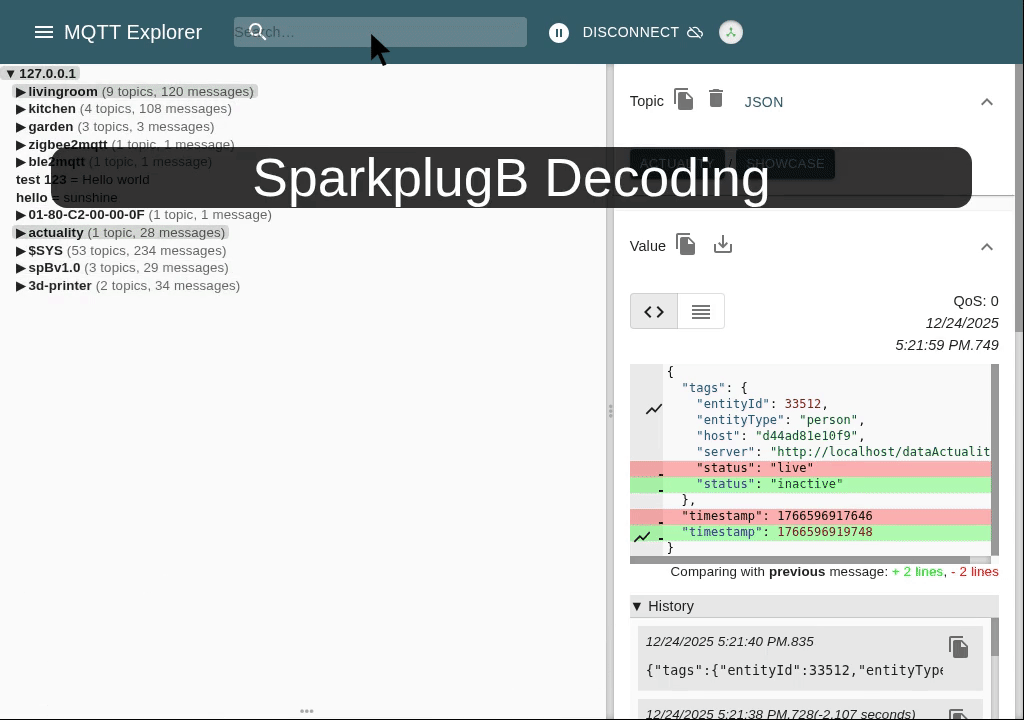The image size is (1024, 720).
Task: Open the navigation hamburger menu
Action: tap(44, 32)
